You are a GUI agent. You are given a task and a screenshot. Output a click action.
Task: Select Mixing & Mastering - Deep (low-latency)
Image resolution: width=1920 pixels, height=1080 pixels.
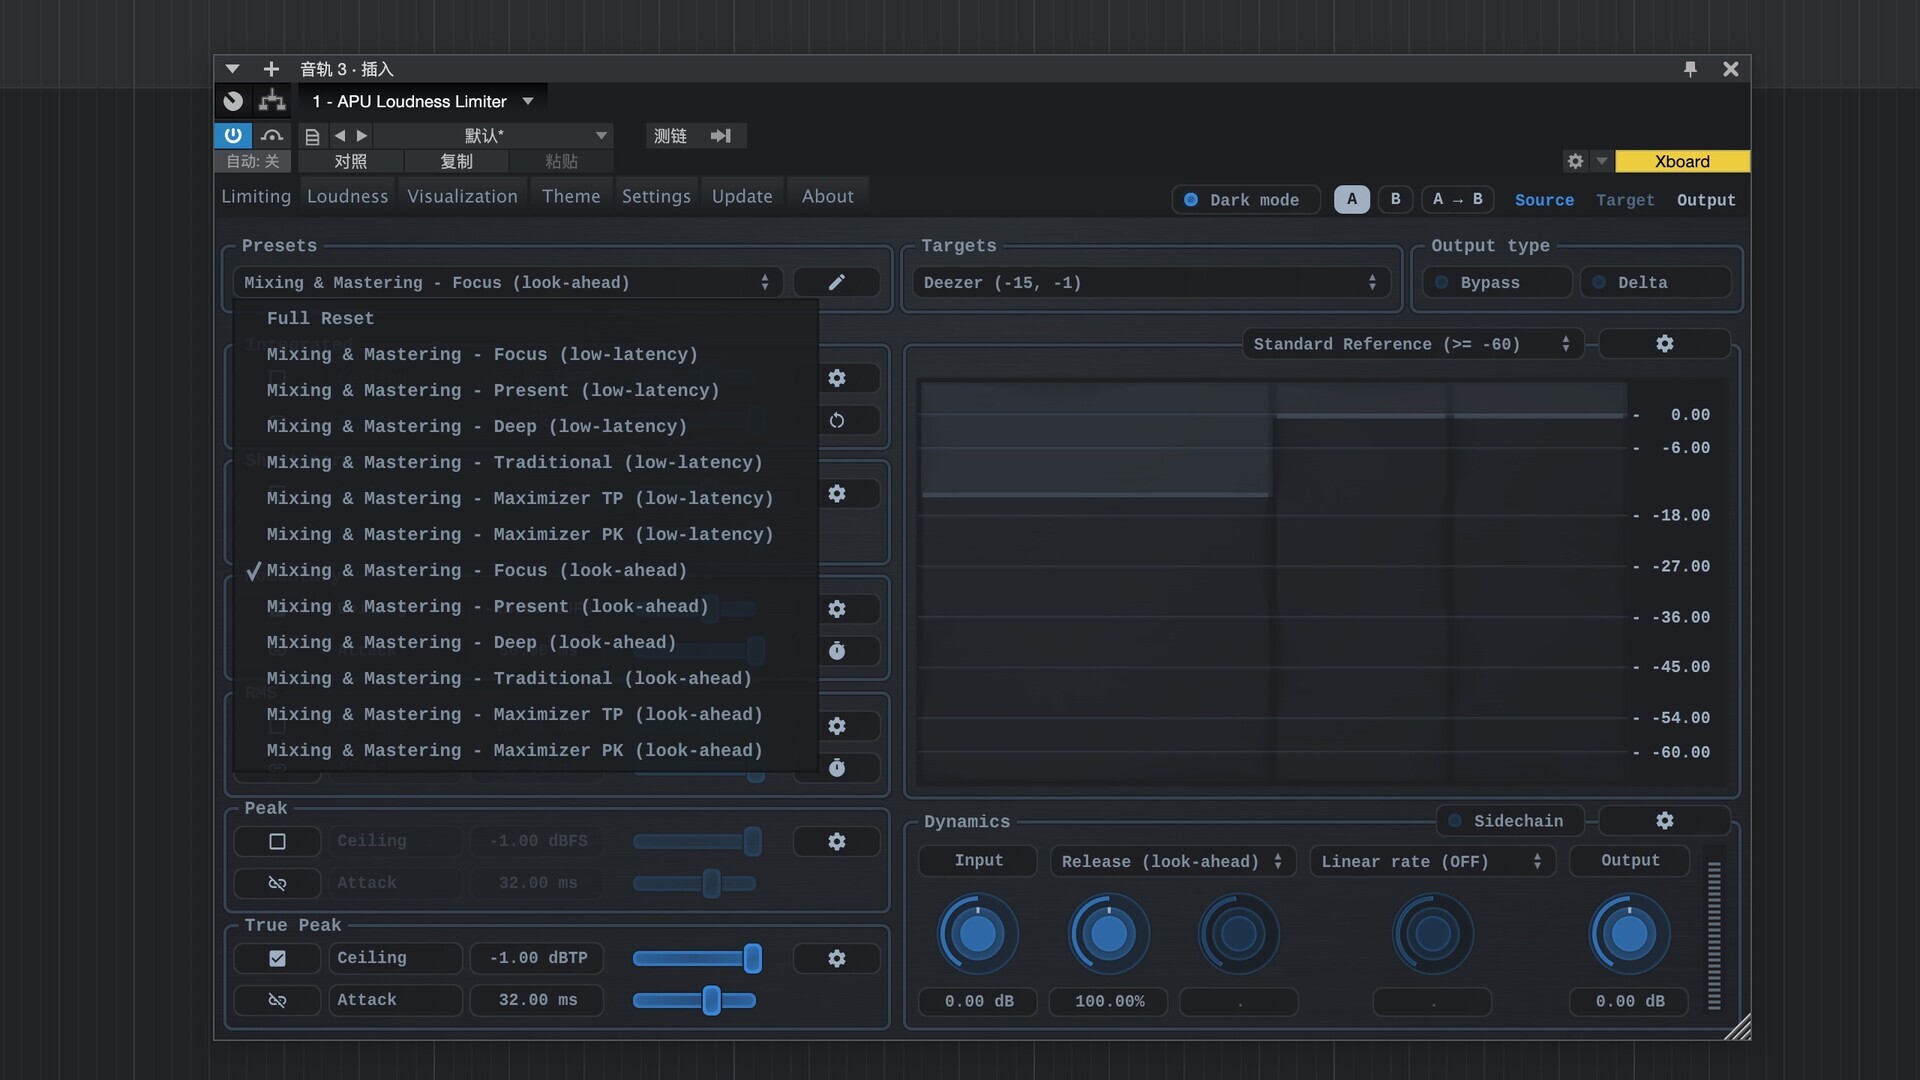tap(477, 426)
